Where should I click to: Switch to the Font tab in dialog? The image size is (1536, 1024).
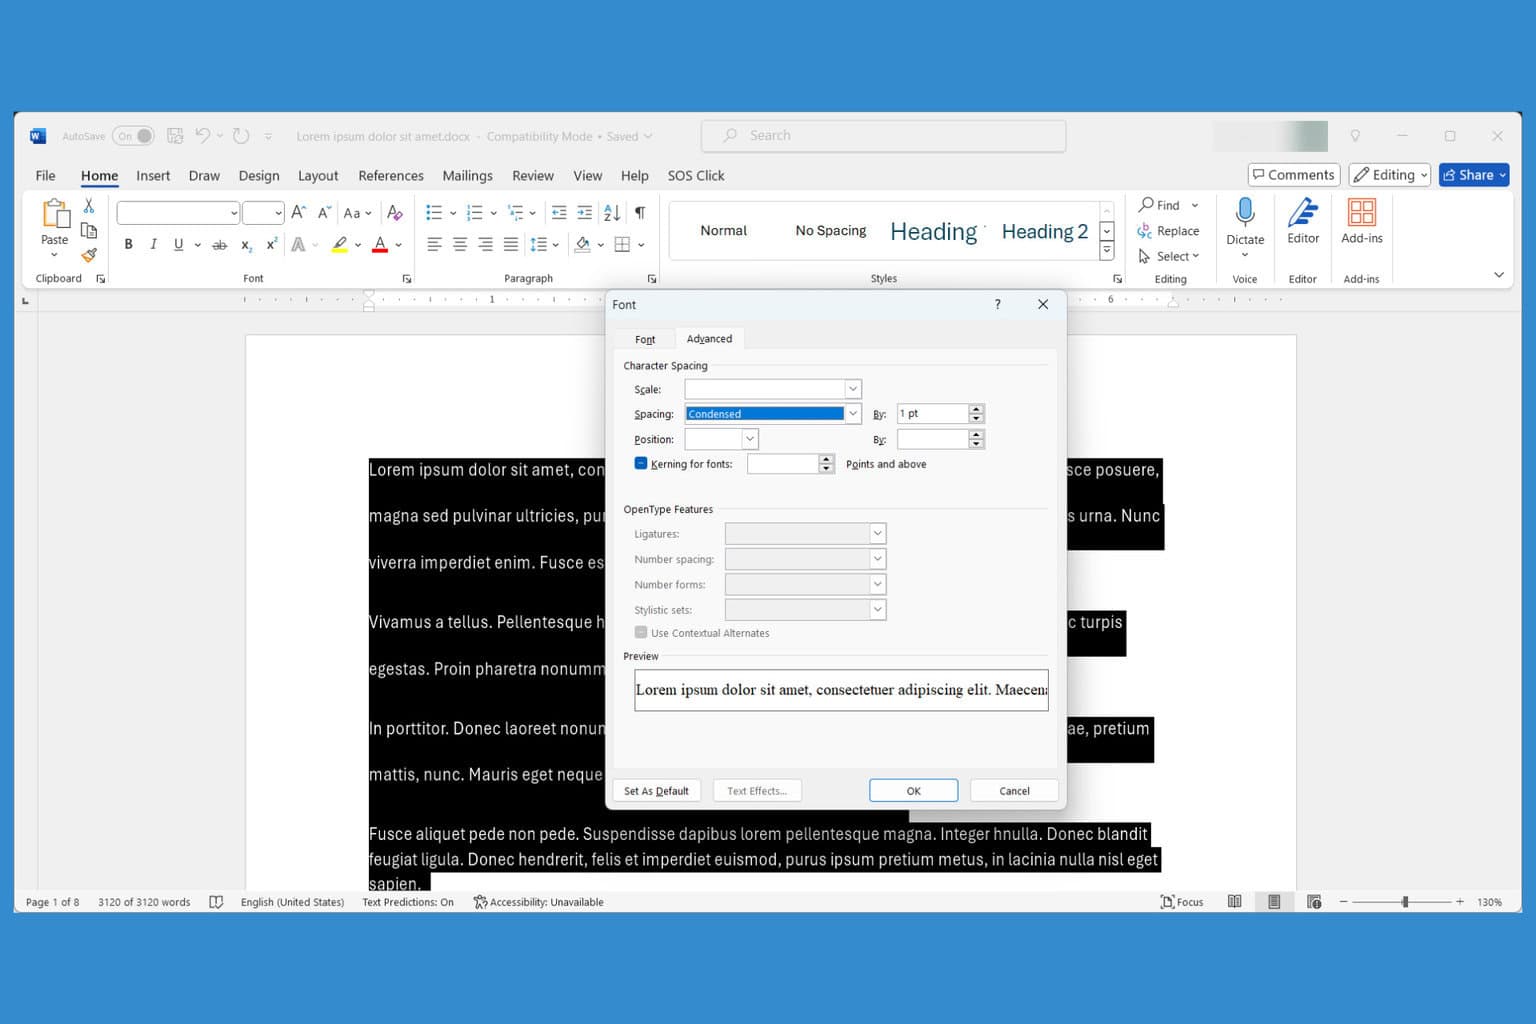[x=645, y=339]
